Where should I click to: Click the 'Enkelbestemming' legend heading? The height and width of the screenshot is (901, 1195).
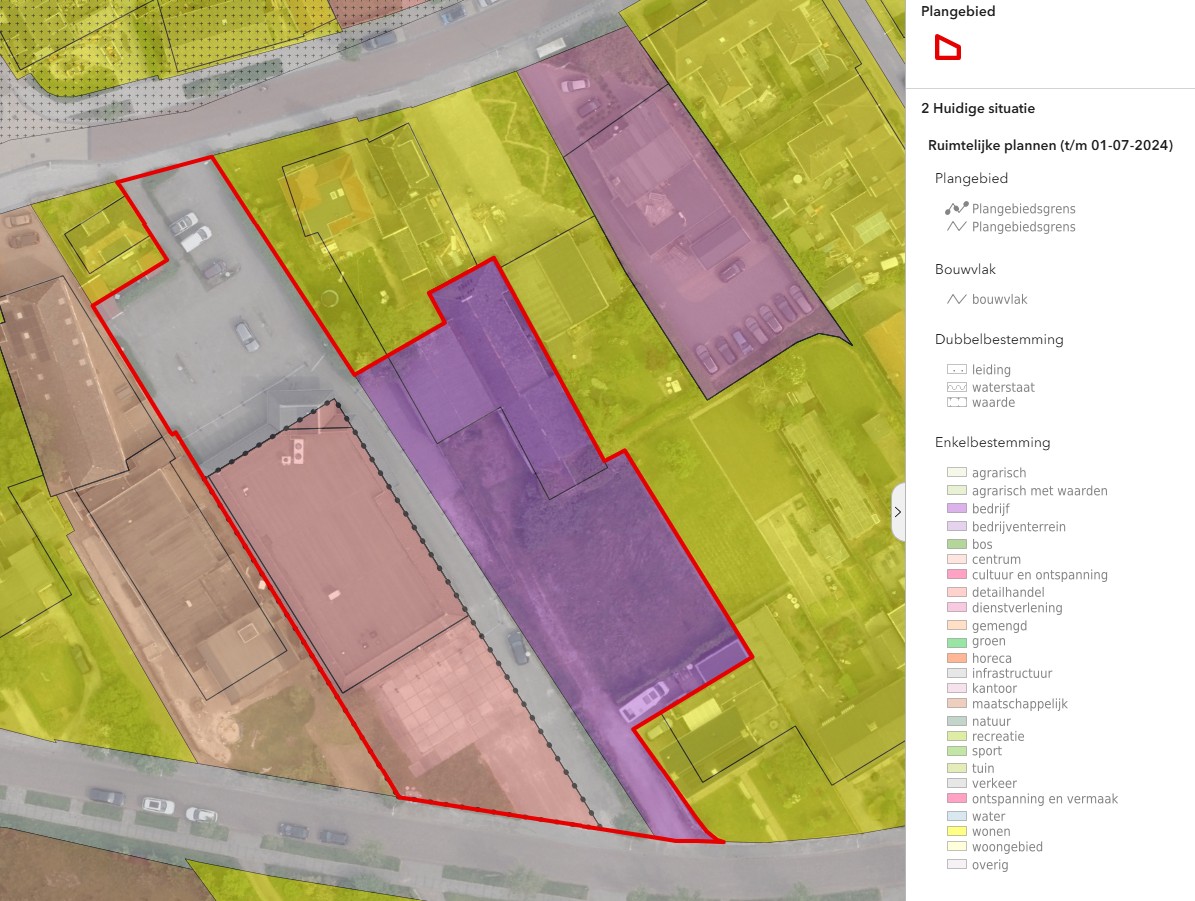992,442
